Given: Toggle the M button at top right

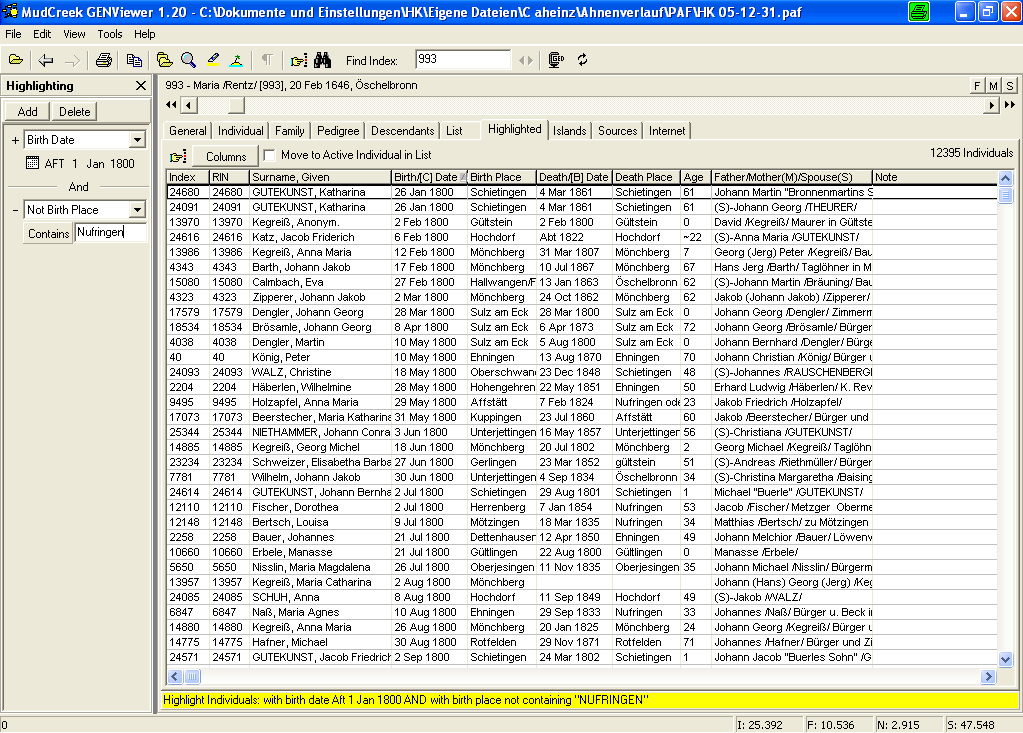Looking at the screenshot, I should pos(993,86).
